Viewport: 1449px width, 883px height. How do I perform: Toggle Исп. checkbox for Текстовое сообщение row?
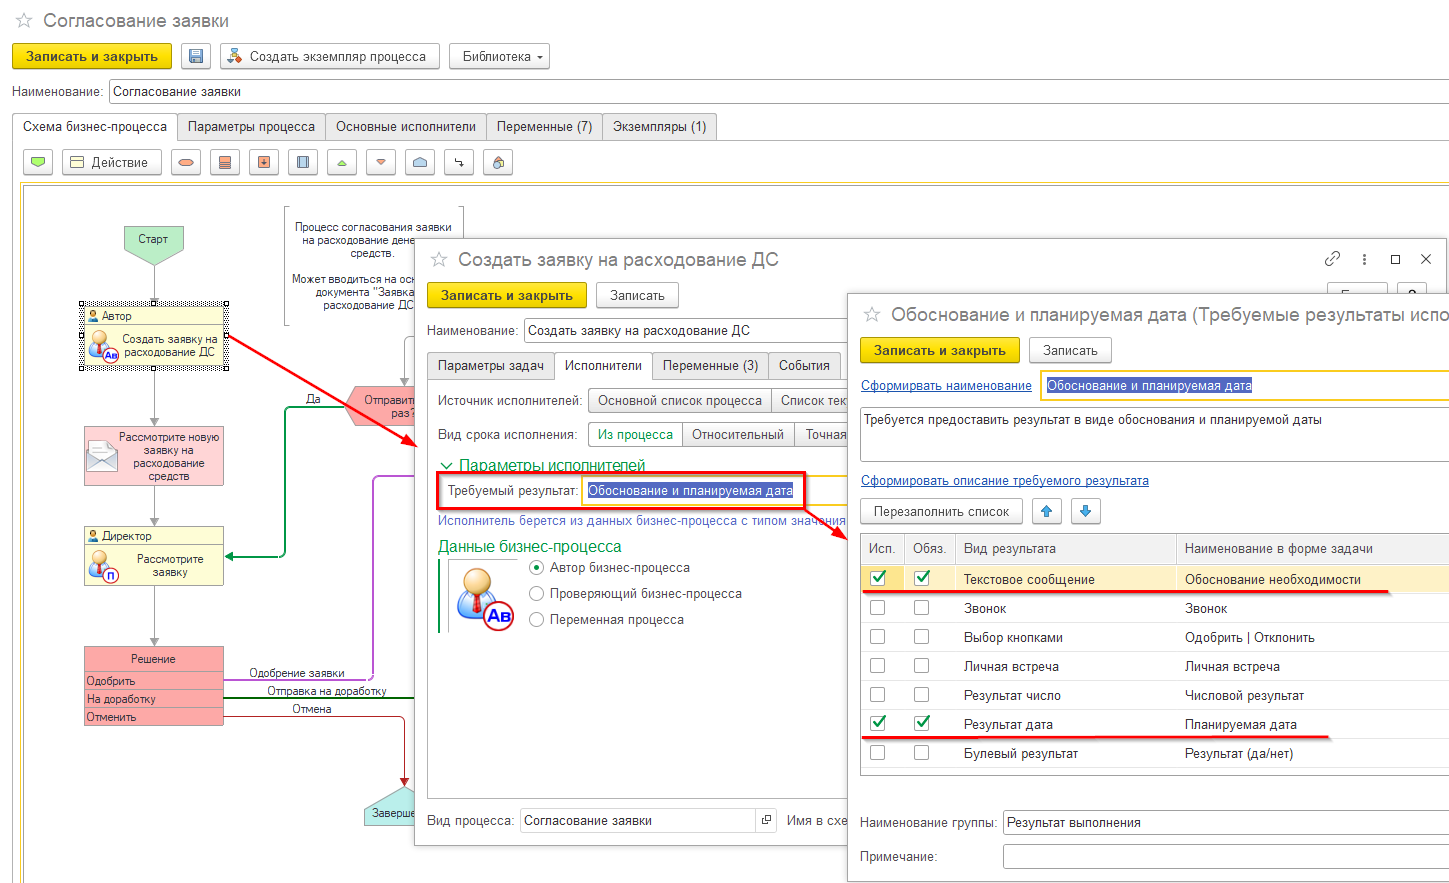pyautogui.click(x=878, y=578)
